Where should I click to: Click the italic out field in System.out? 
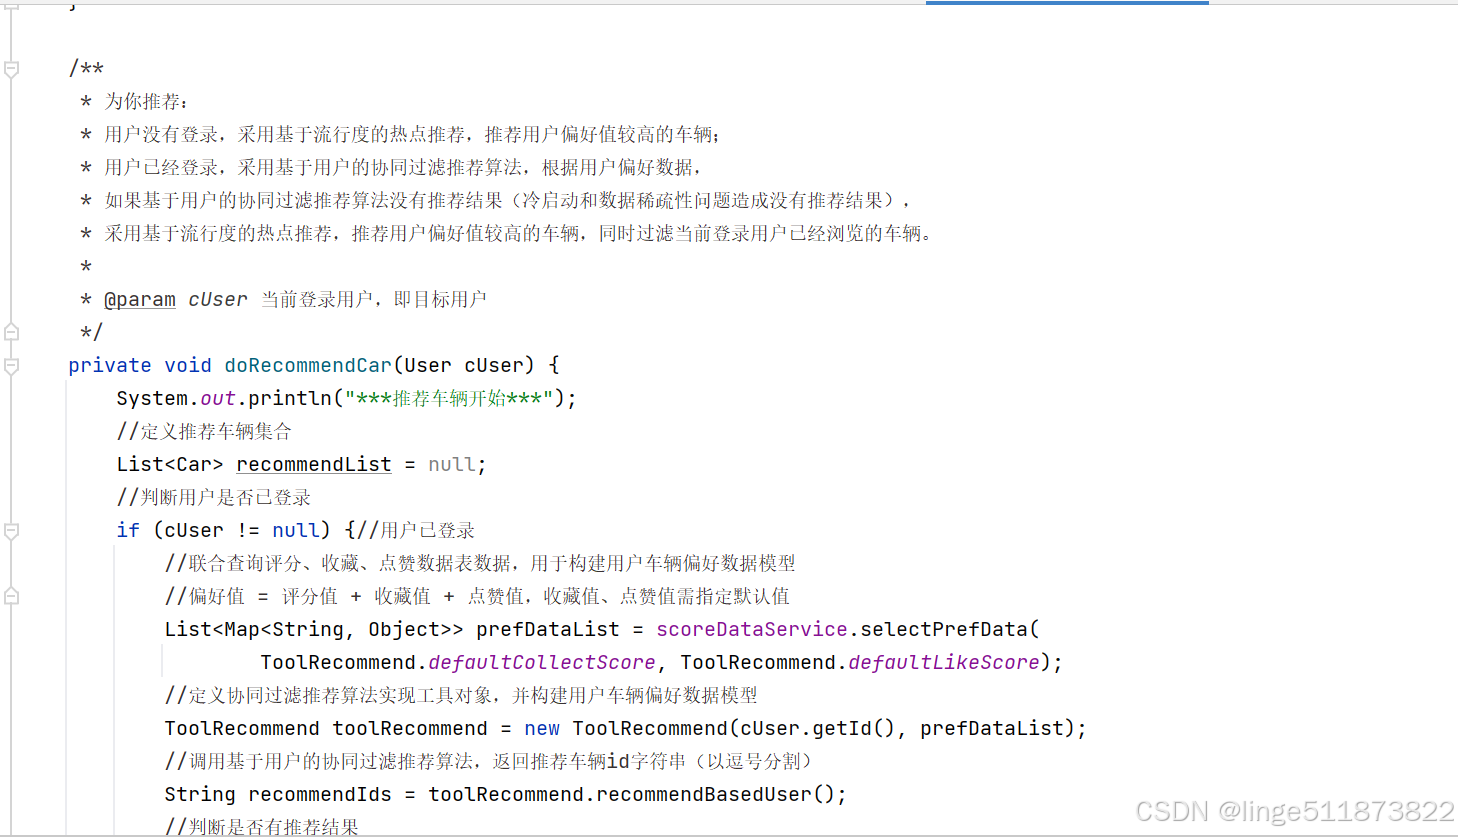[x=218, y=398]
